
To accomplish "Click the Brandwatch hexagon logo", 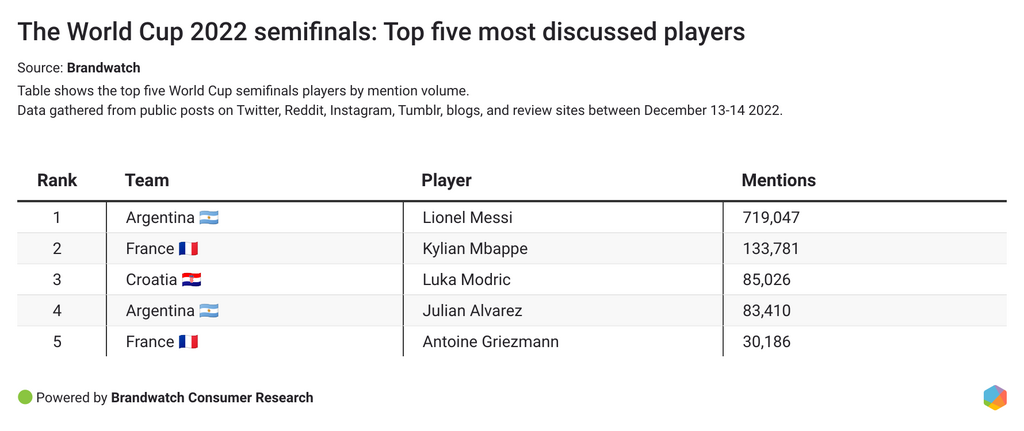I will (x=994, y=397).
